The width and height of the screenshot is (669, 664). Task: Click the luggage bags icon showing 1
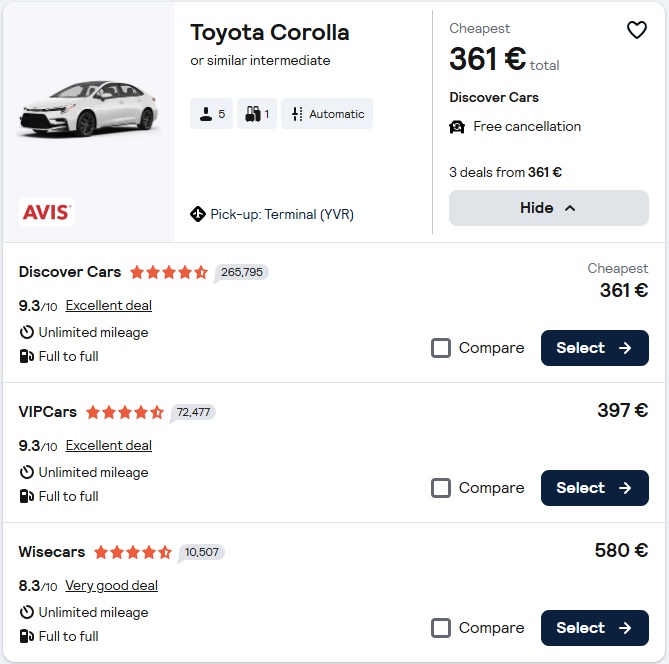click(x=253, y=114)
